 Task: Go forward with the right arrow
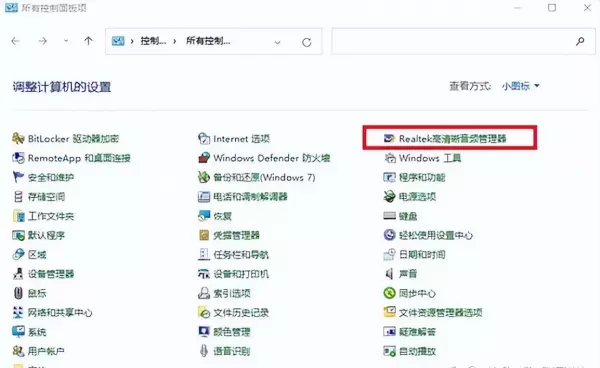(43, 41)
